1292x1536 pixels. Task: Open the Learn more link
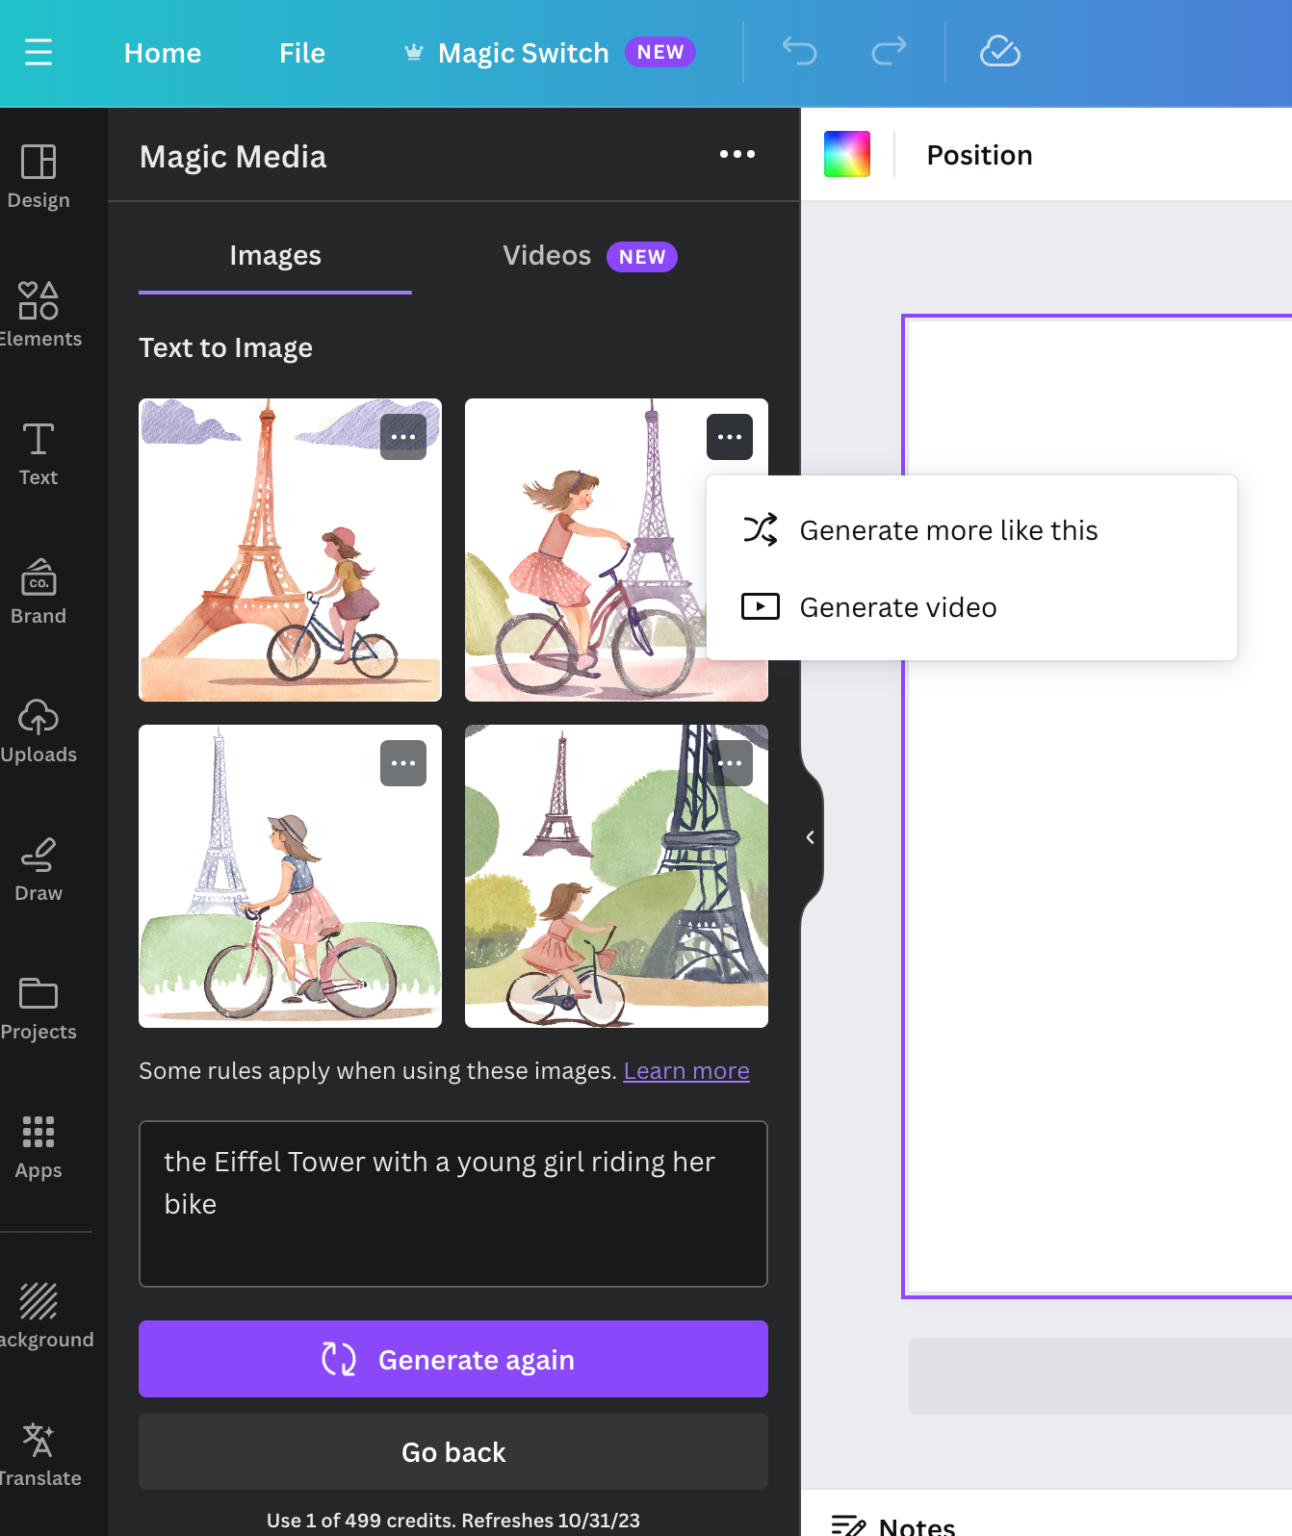click(x=686, y=1070)
